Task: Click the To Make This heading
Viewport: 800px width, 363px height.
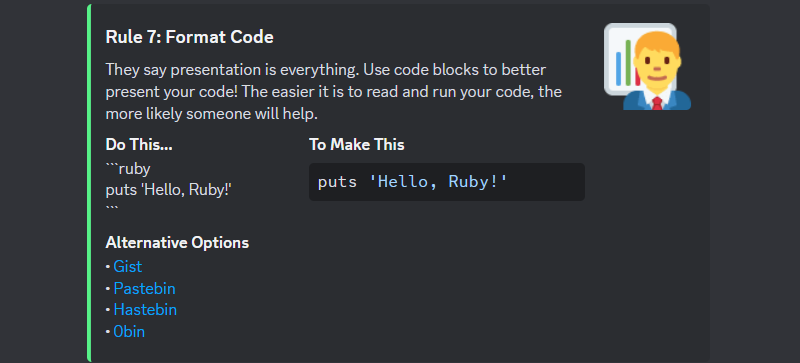Action: [357, 144]
